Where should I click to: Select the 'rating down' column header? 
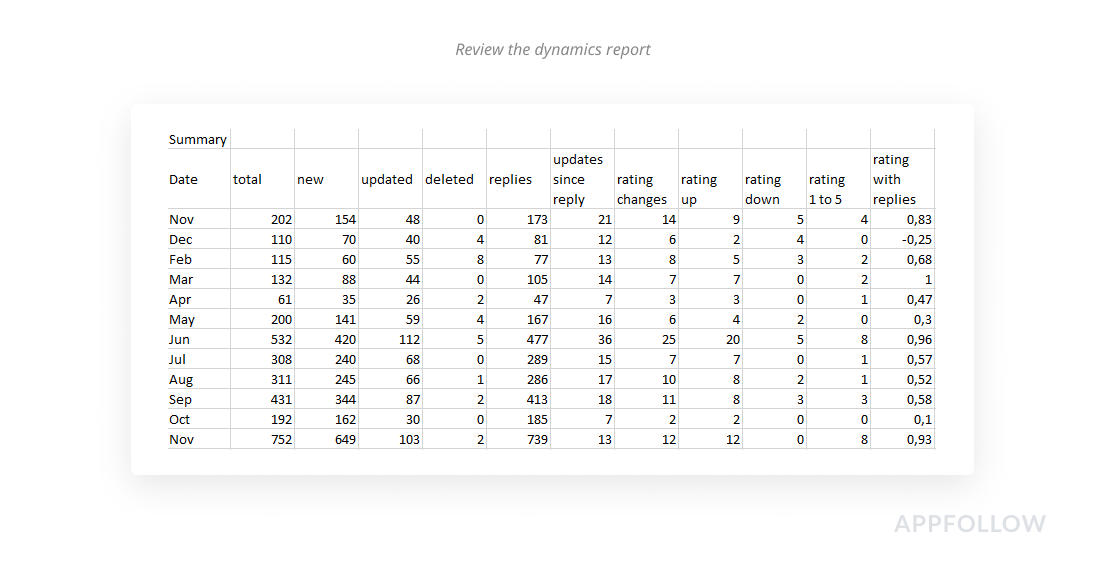[774, 178]
